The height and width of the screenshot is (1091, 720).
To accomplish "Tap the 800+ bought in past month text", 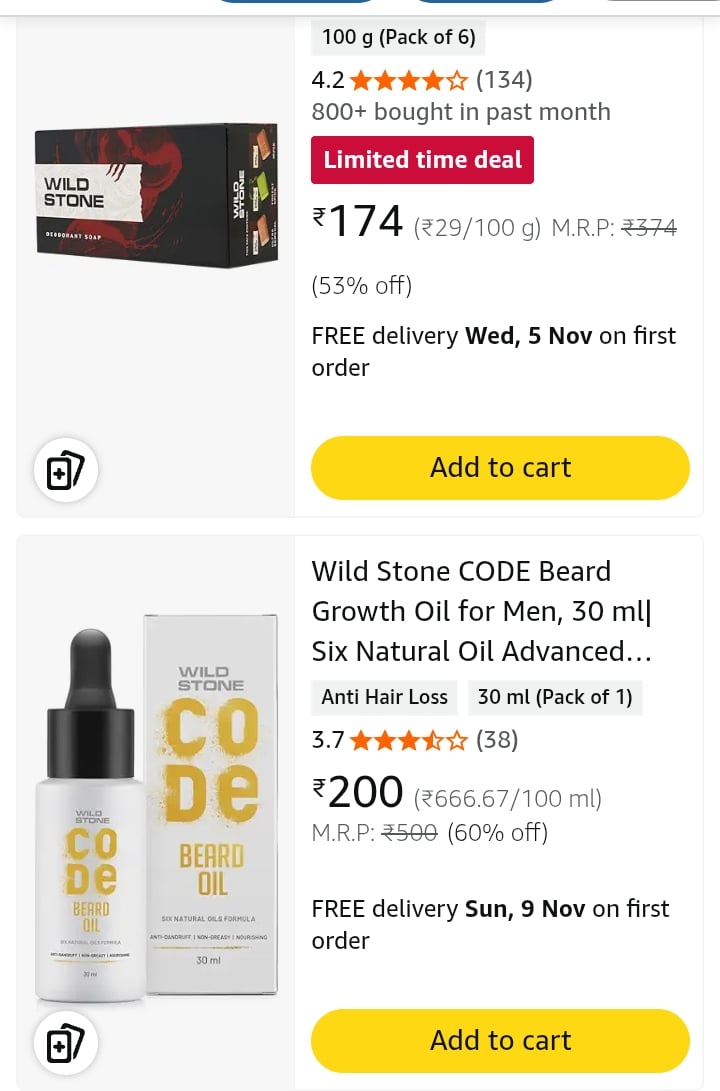I will (461, 112).
